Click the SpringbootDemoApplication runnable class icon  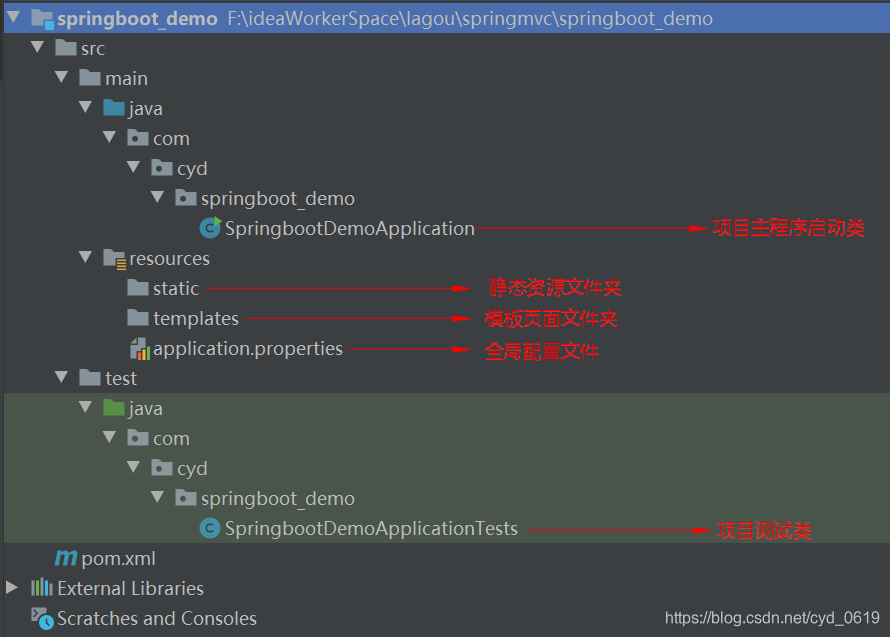(x=210, y=228)
